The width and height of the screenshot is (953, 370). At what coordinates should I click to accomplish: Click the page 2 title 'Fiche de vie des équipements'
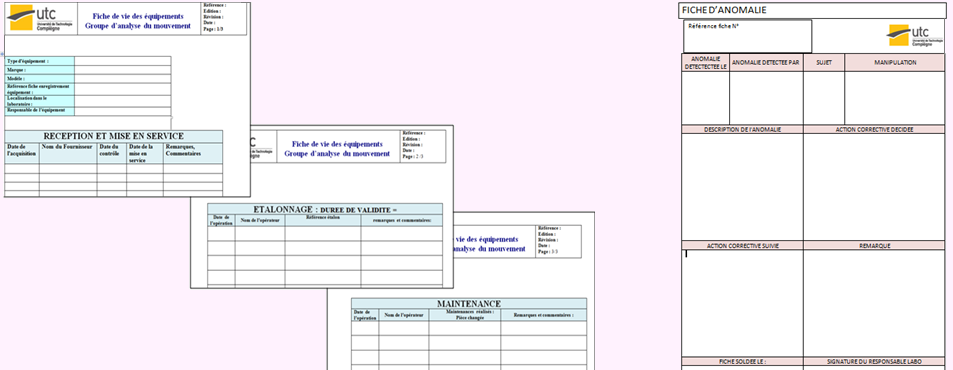(x=337, y=145)
